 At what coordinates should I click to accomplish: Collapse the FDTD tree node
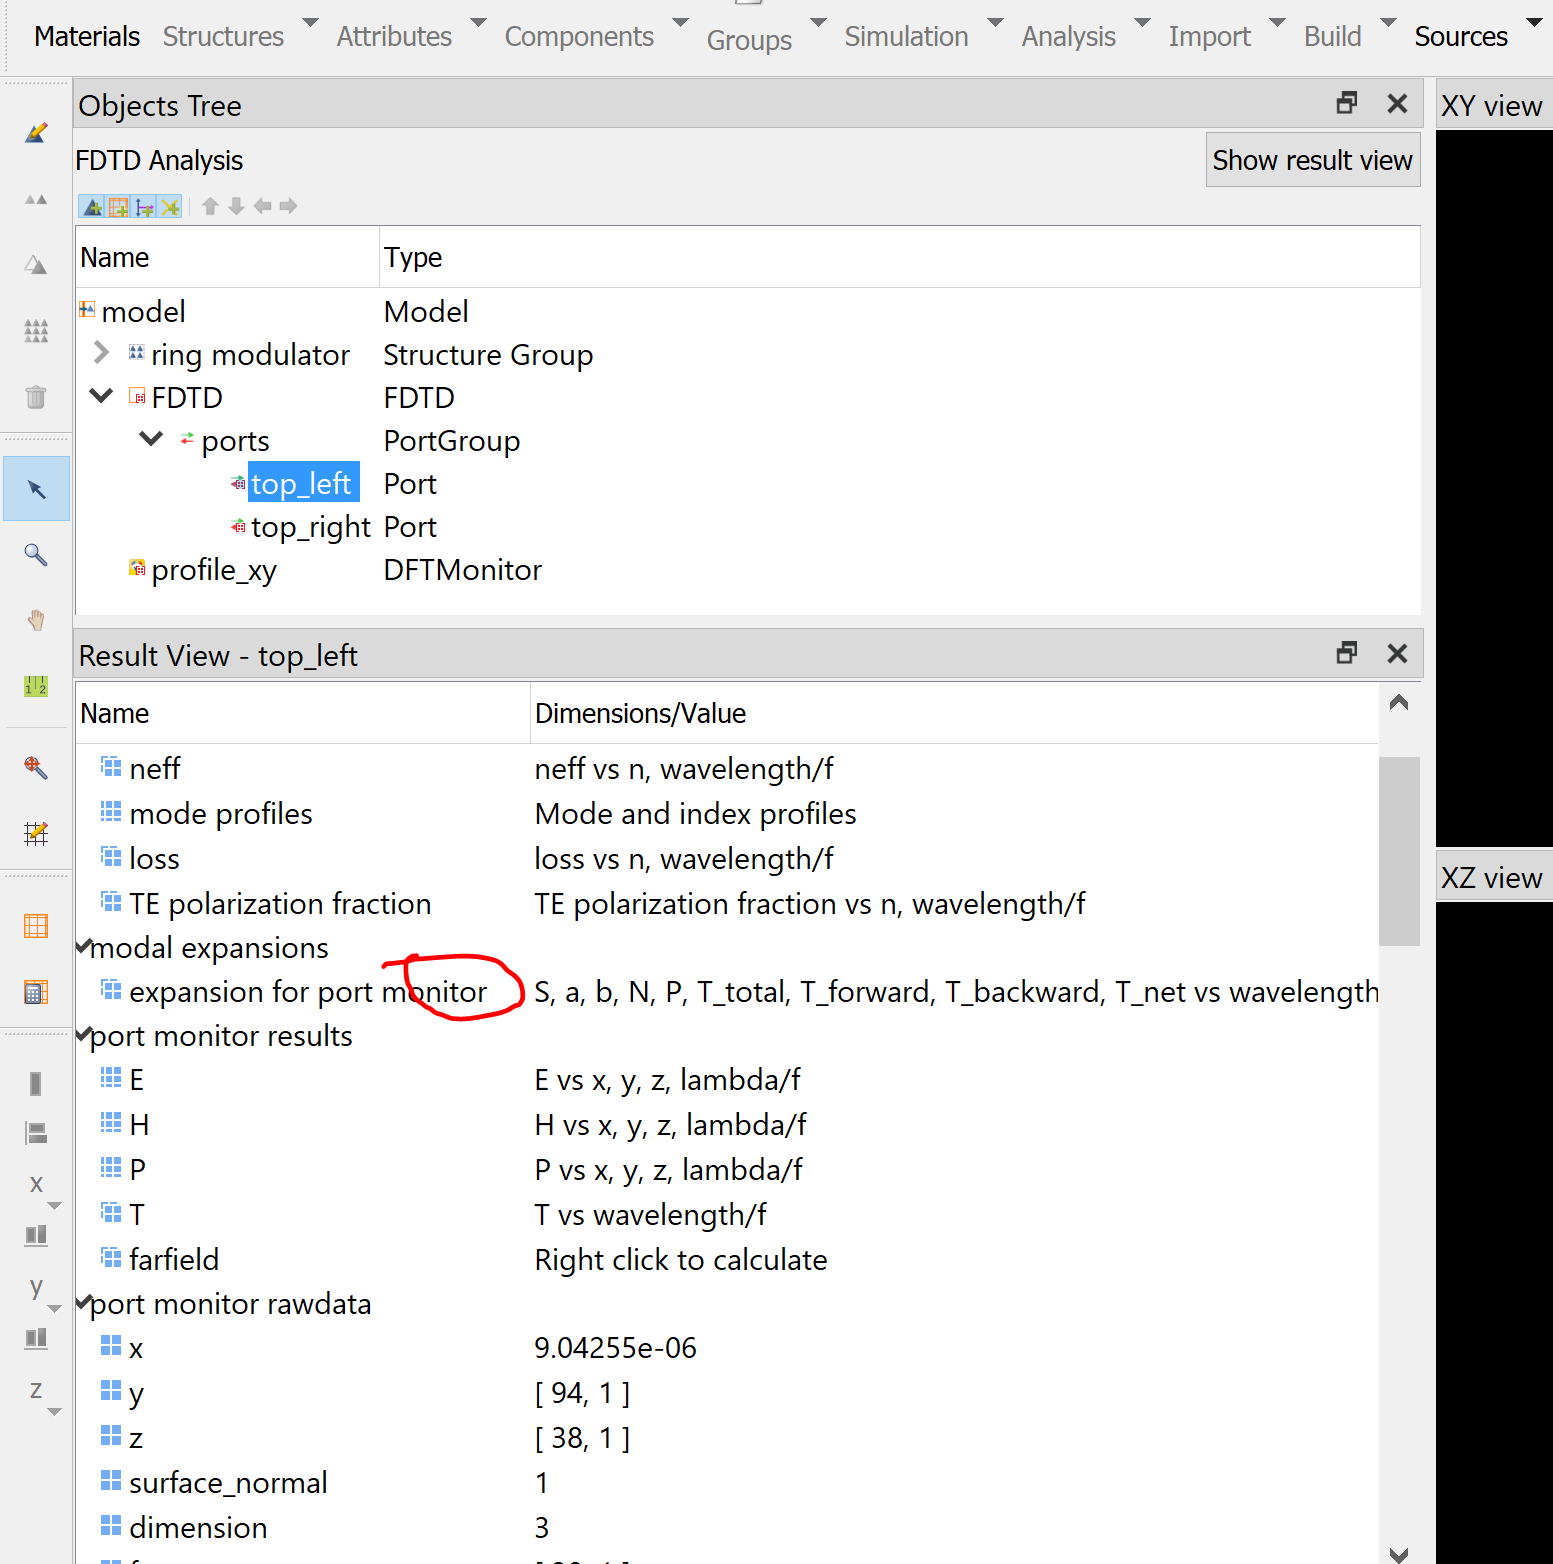101,396
